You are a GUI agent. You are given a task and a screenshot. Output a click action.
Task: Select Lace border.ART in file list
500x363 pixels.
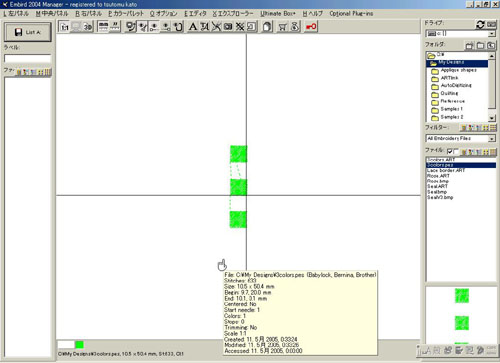(446, 170)
